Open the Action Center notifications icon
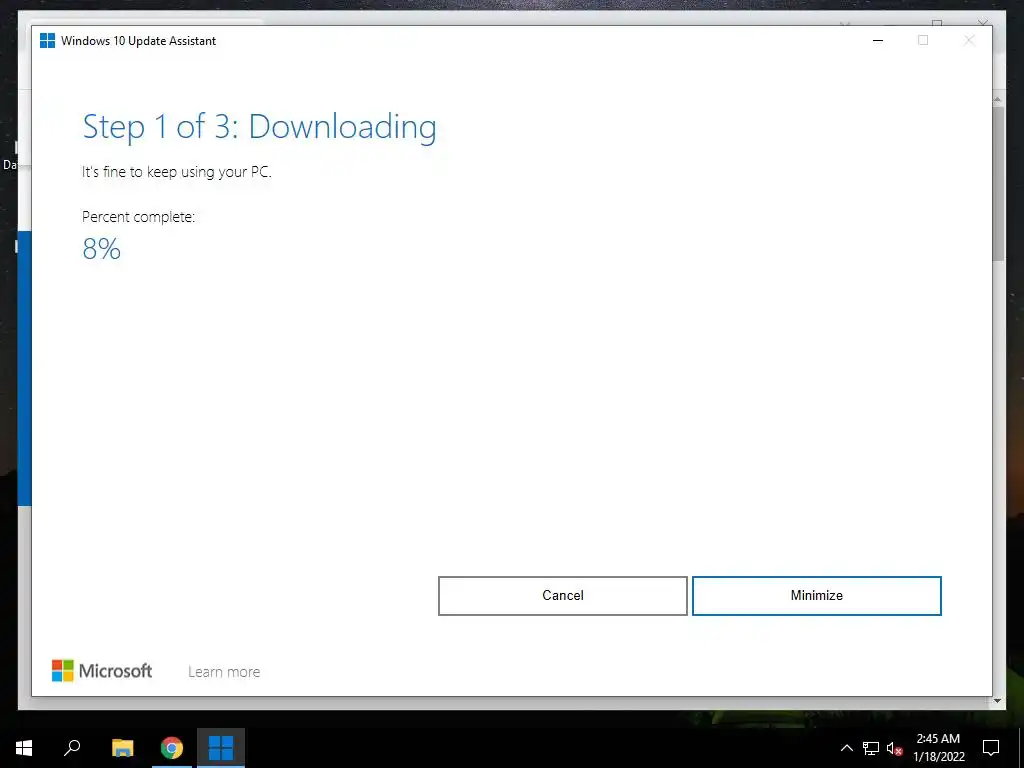Viewport: 1024px width, 768px height. pyautogui.click(x=991, y=748)
